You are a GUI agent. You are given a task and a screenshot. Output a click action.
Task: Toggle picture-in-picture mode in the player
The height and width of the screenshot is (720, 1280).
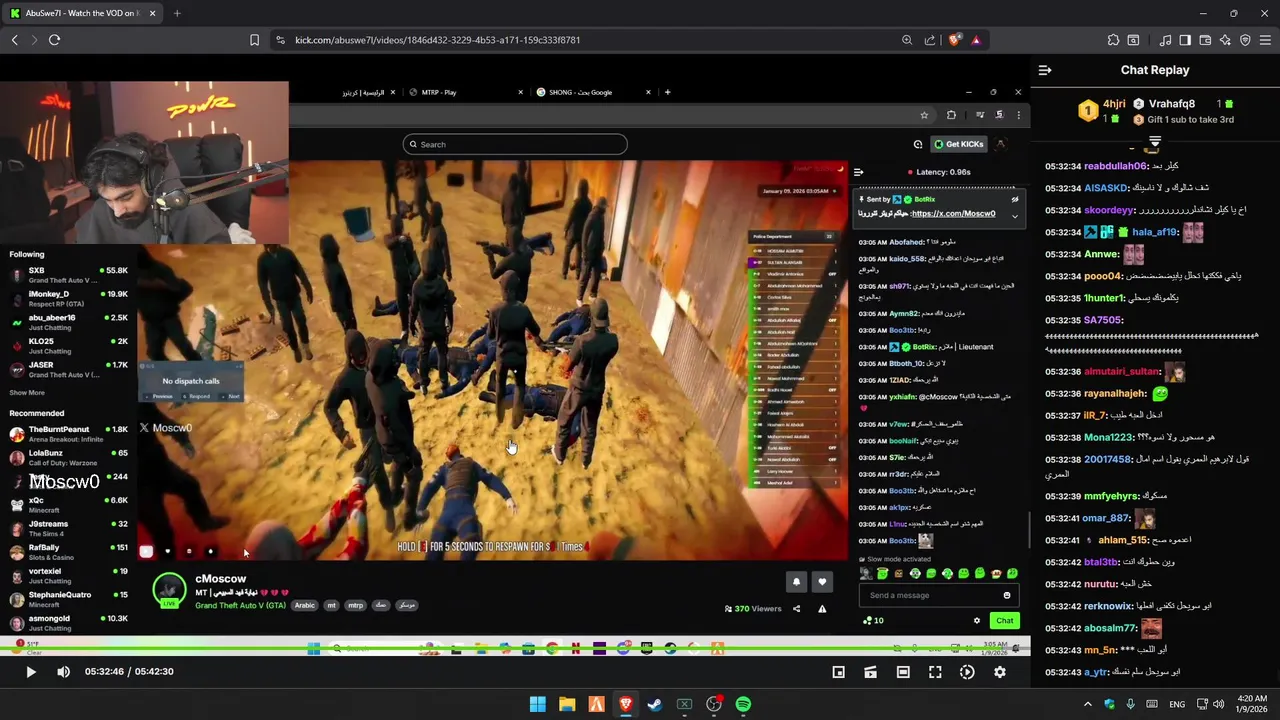pyautogui.click(x=838, y=672)
